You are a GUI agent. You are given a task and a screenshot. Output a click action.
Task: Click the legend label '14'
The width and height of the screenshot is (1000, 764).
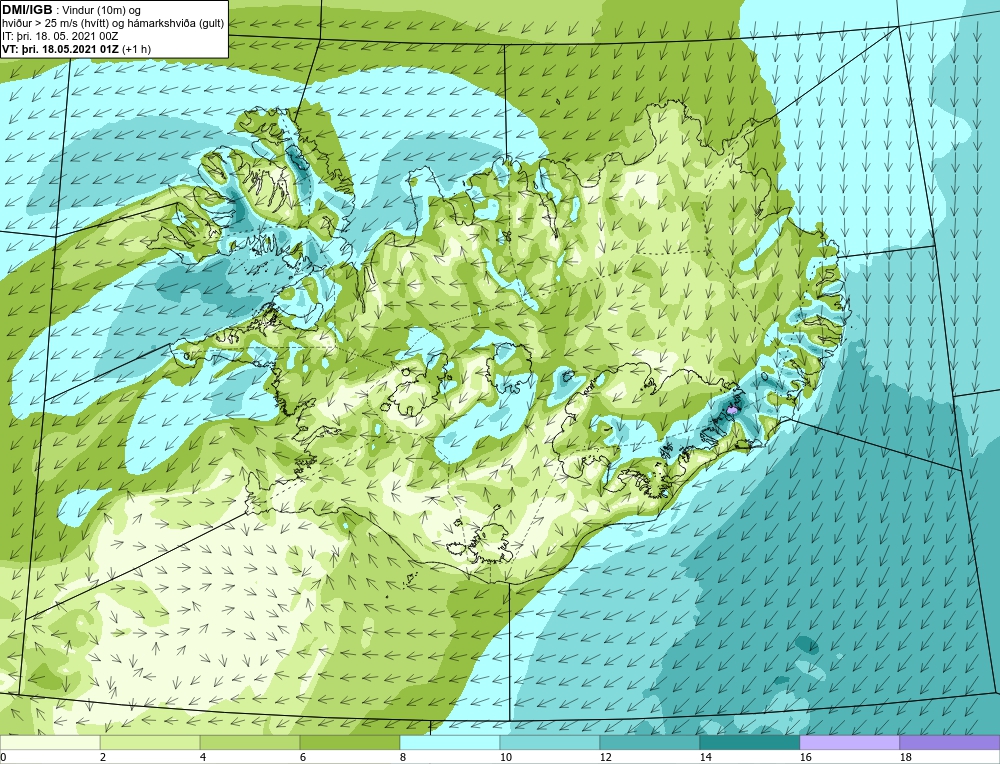(706, 757)
